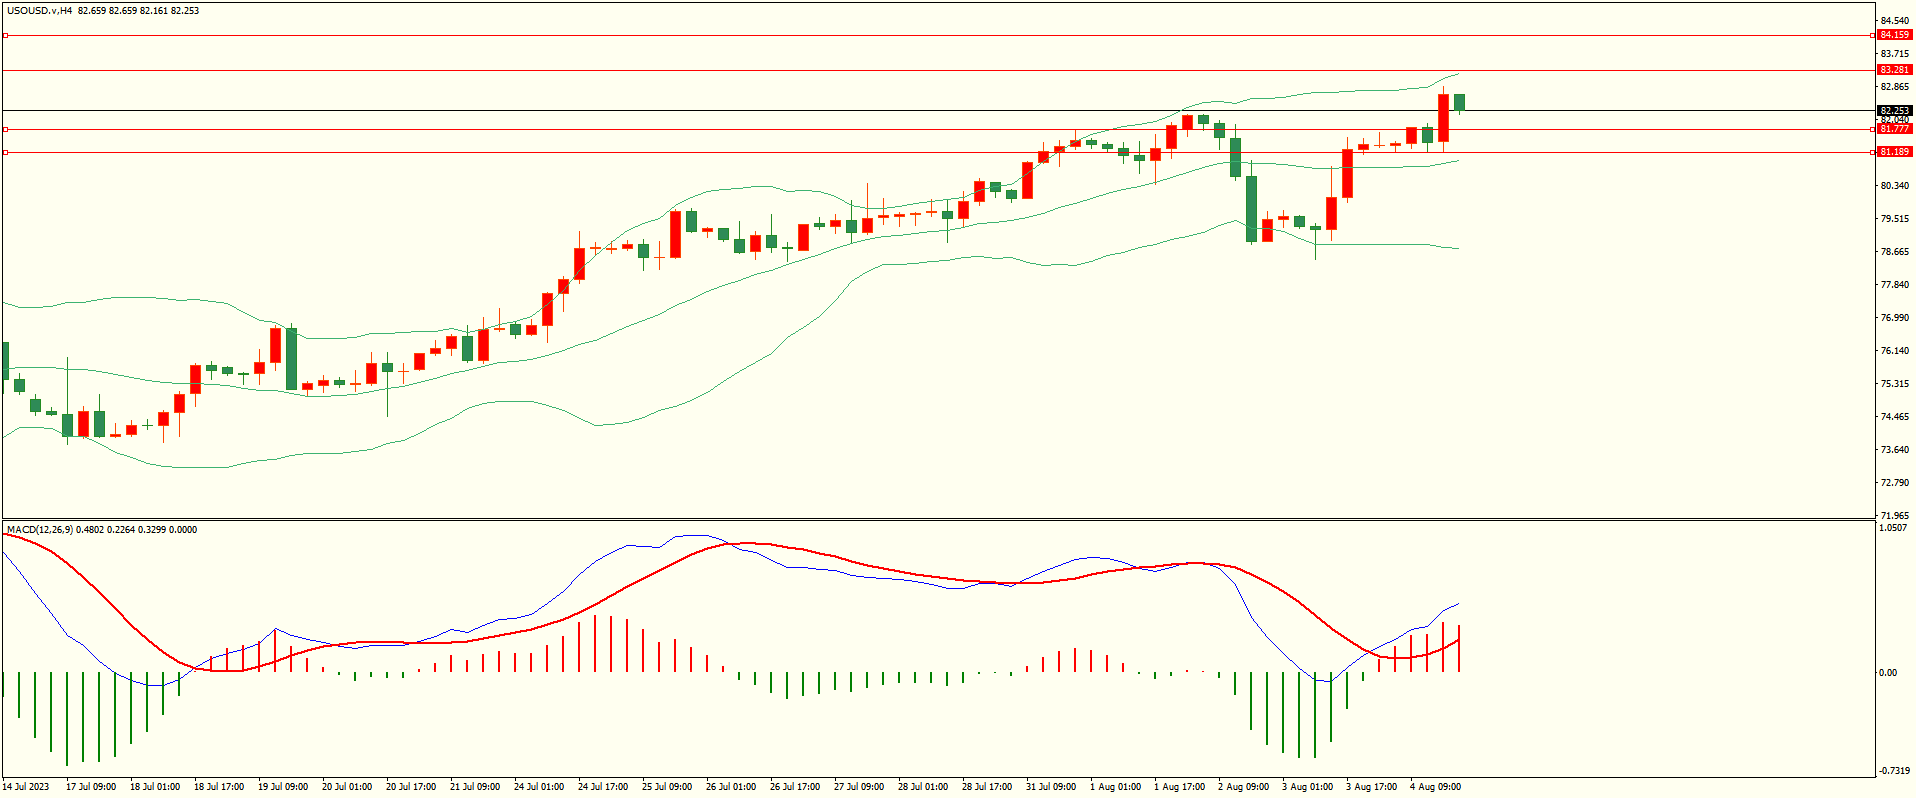Click the 3 Aug 17:00 time label
This screenshot has width=1916, height=798.
pyautogui.click(x=1371, y=787)
